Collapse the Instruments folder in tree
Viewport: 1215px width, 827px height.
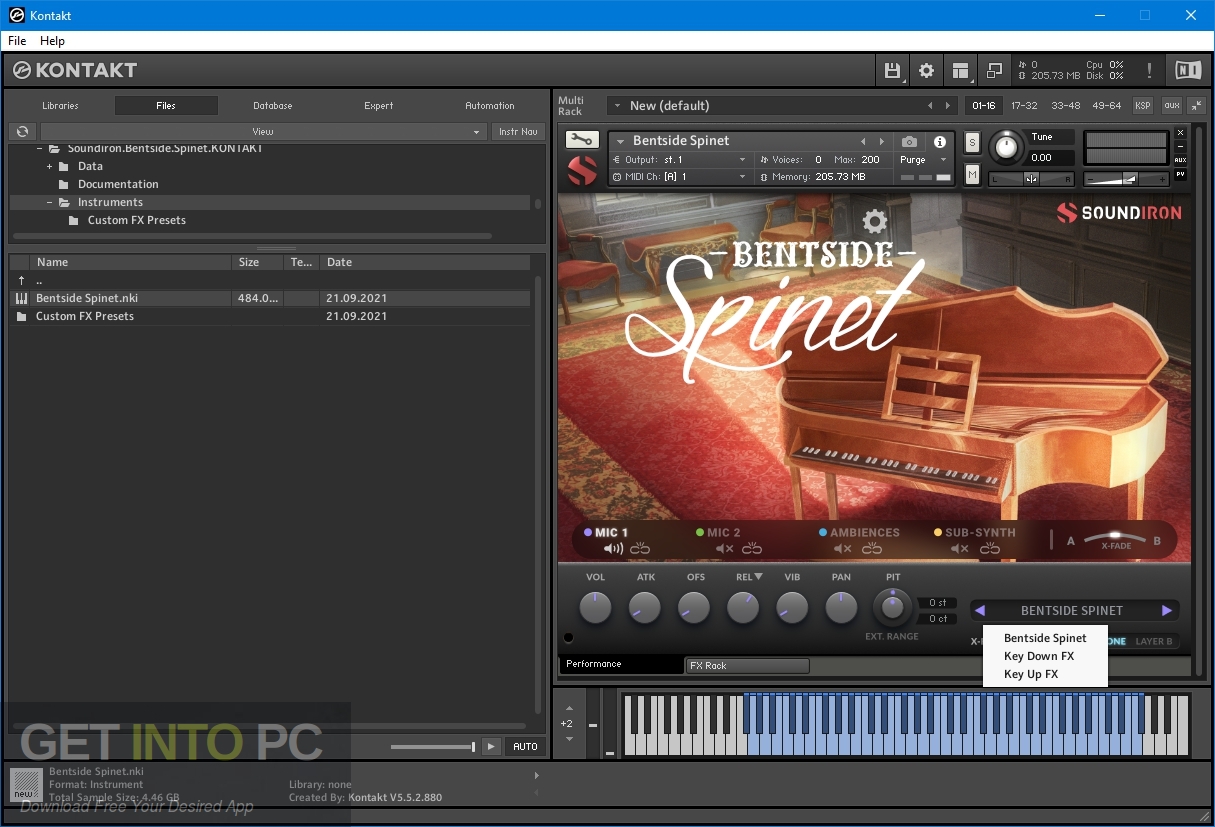tap(49, 202)
